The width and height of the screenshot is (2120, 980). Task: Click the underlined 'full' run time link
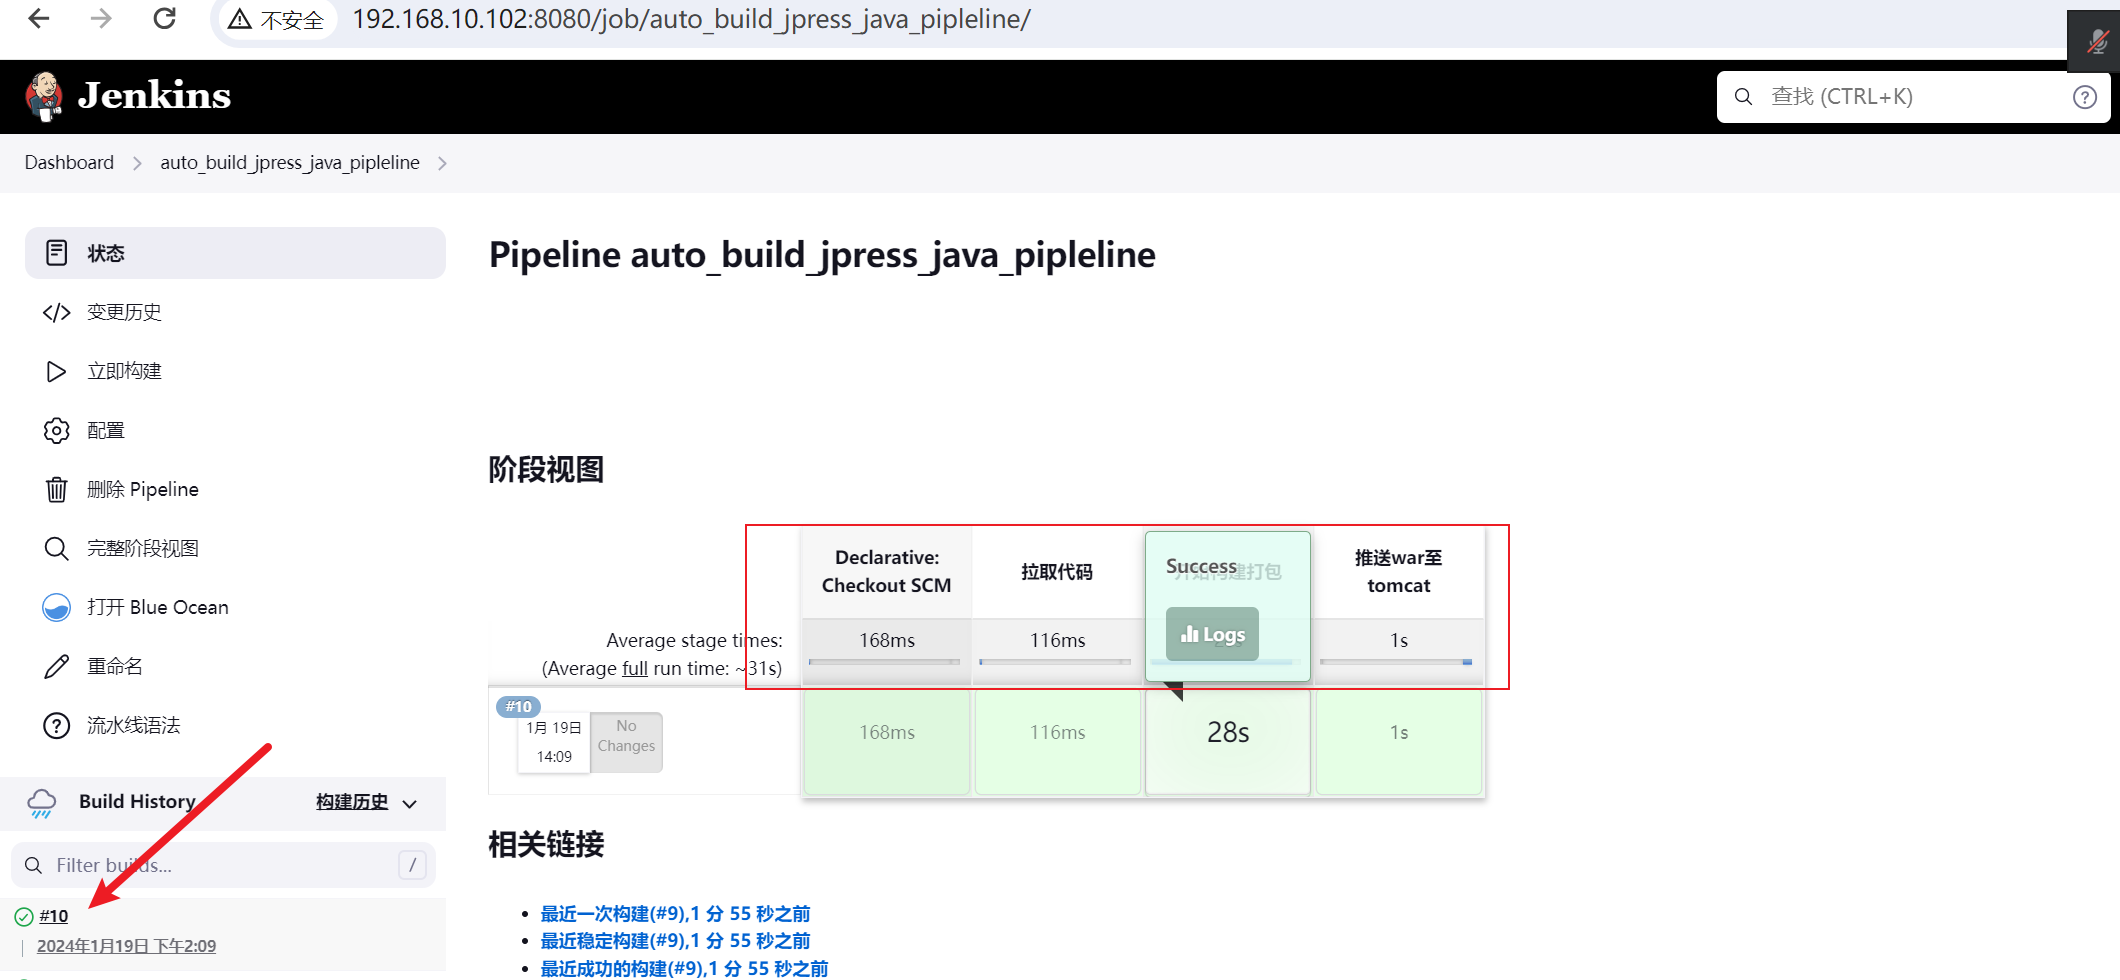click(x=635, y=668)
